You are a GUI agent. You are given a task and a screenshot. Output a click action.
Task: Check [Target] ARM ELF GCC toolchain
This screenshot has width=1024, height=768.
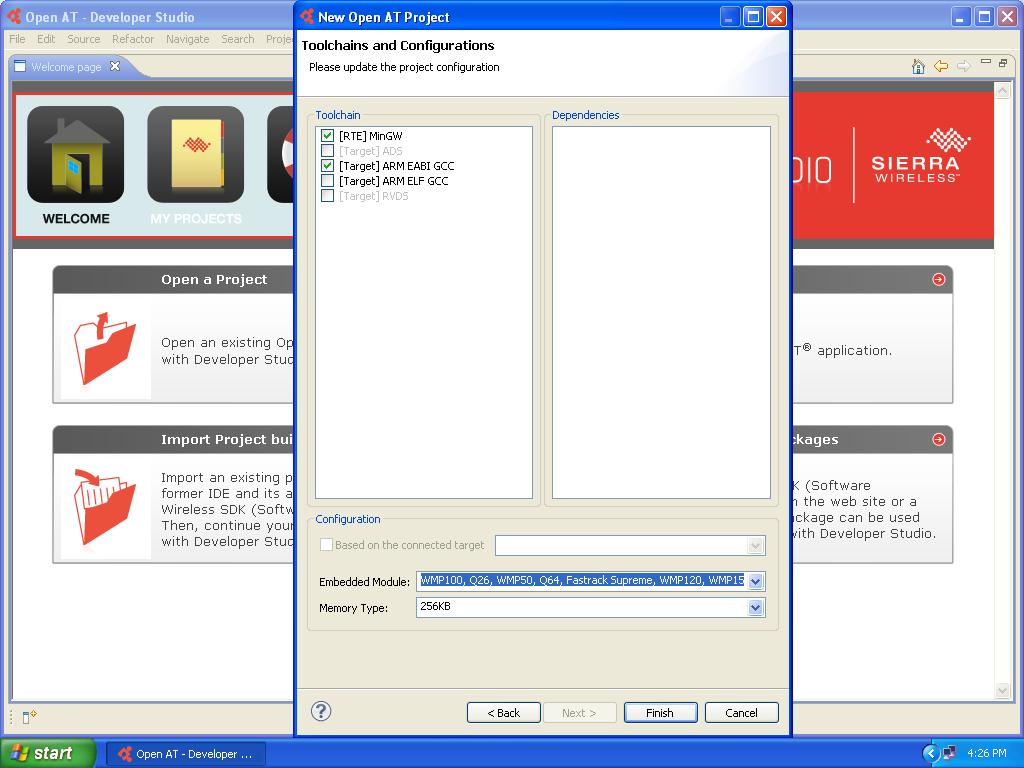(x=328, y=181)
